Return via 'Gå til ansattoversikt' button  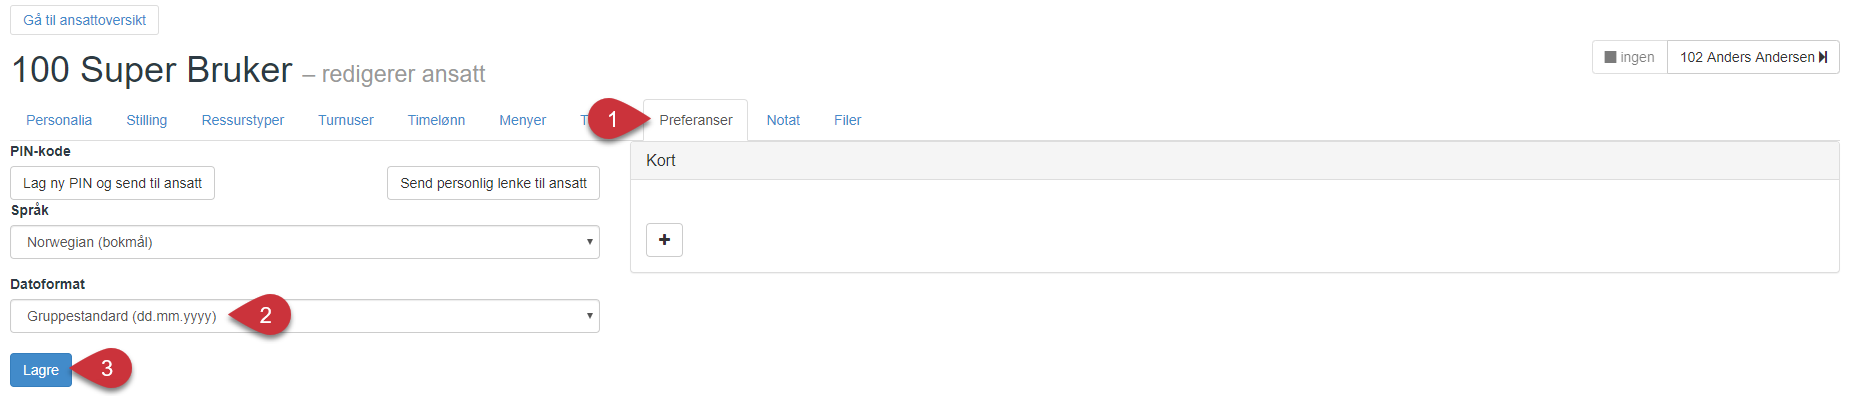[84, 20]
